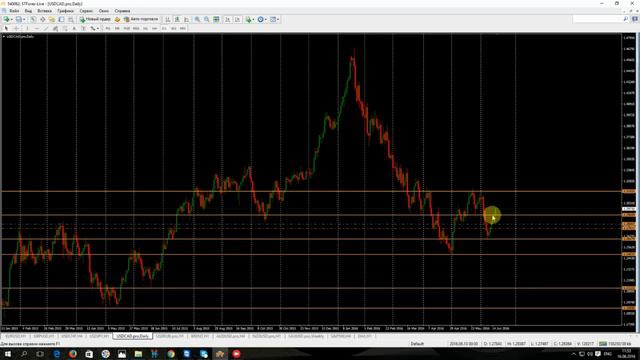Switch chart to bar chart
The height and width of the screenshot is (360, 640).
(x=167, y=19)
